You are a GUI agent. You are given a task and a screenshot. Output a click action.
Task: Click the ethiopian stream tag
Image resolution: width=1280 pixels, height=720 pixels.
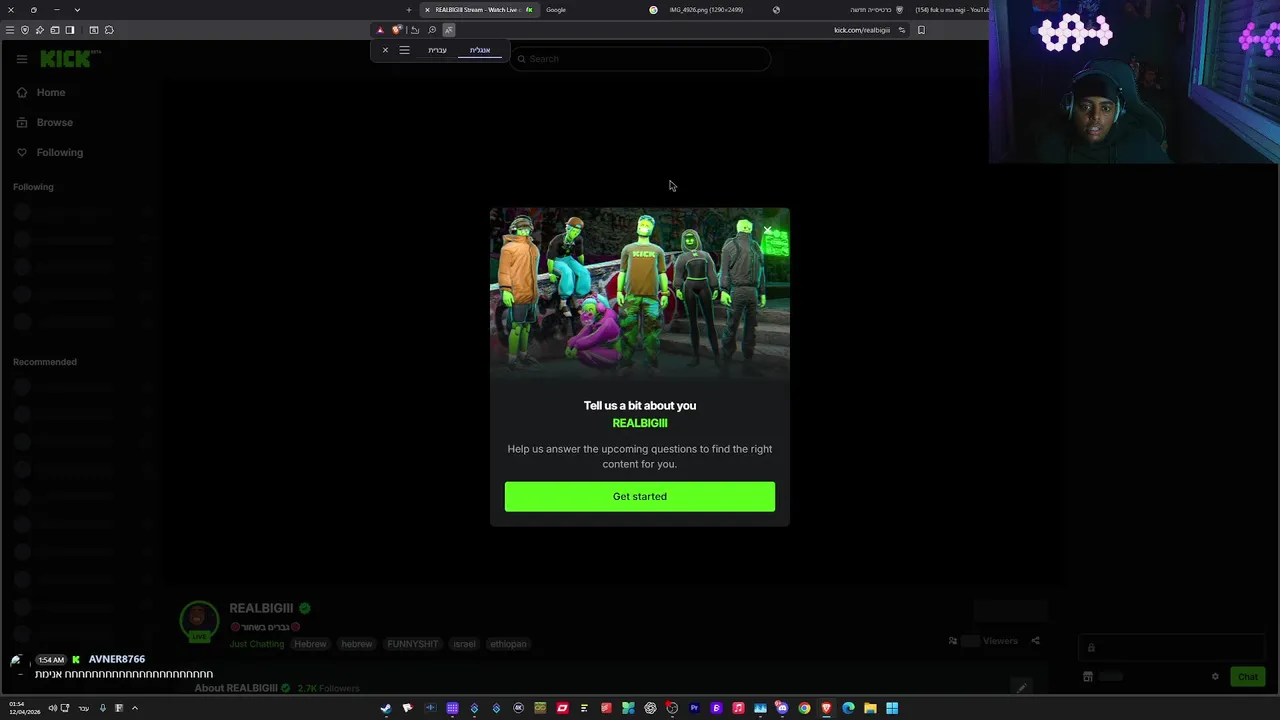pyautogui.click(x=508, y=644)
